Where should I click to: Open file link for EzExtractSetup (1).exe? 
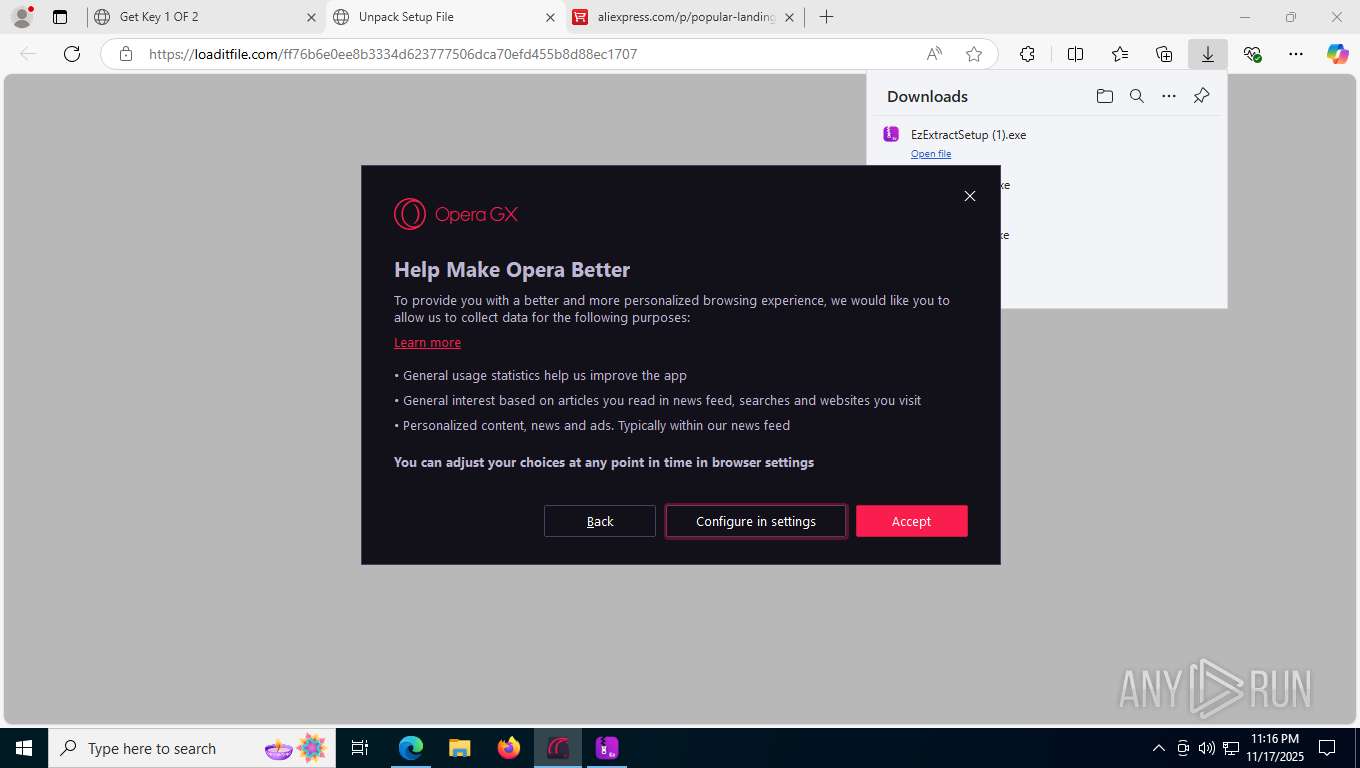click(x=931, y=154)
